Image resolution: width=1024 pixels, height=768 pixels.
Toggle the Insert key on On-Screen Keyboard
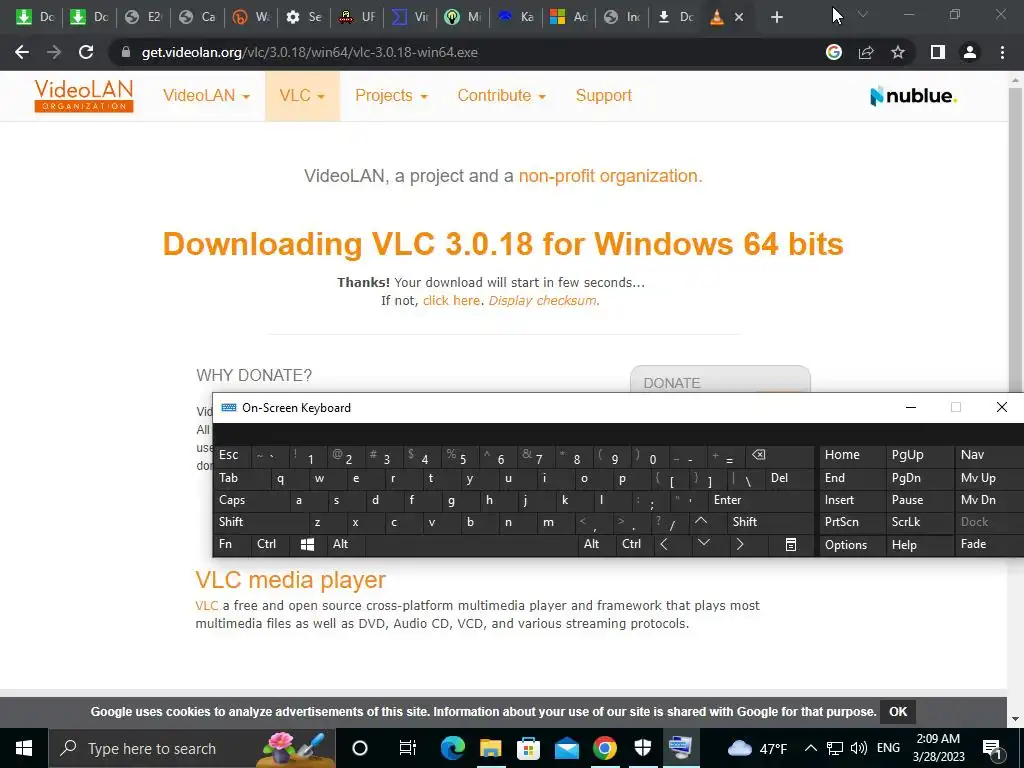point(852,500)
